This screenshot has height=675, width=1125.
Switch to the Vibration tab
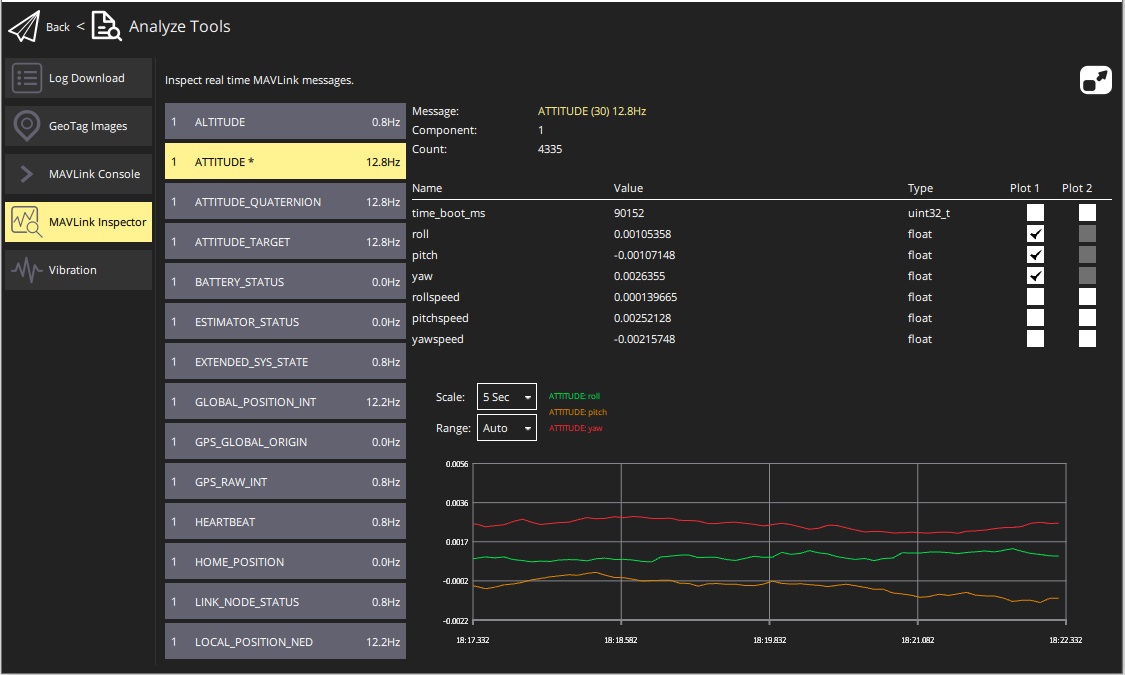click(x=78, y=269)
